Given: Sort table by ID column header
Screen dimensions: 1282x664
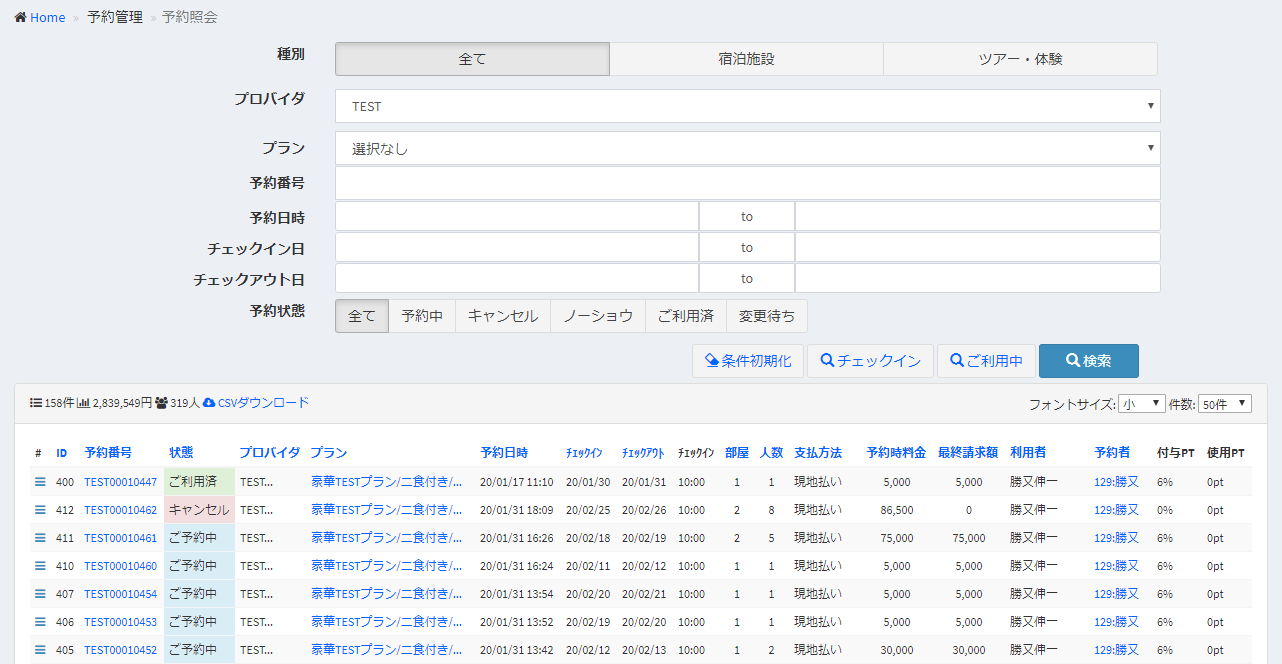Looking at the screenshot, I should point(62,453).
